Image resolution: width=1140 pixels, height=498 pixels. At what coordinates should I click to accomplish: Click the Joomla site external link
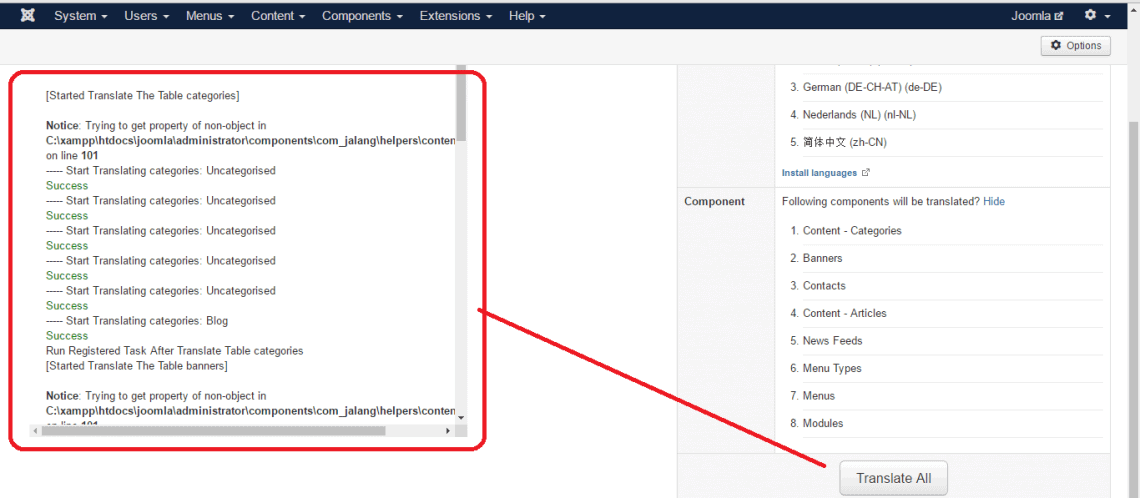[x=1037, y=16]
